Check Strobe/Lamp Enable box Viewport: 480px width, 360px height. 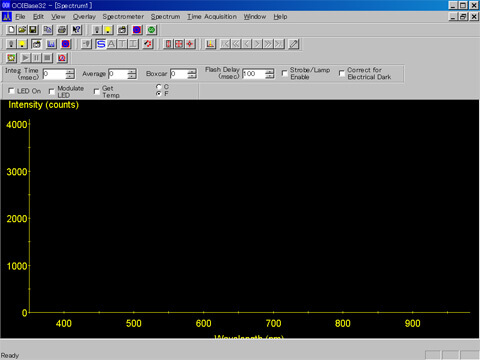coord(284,73)
